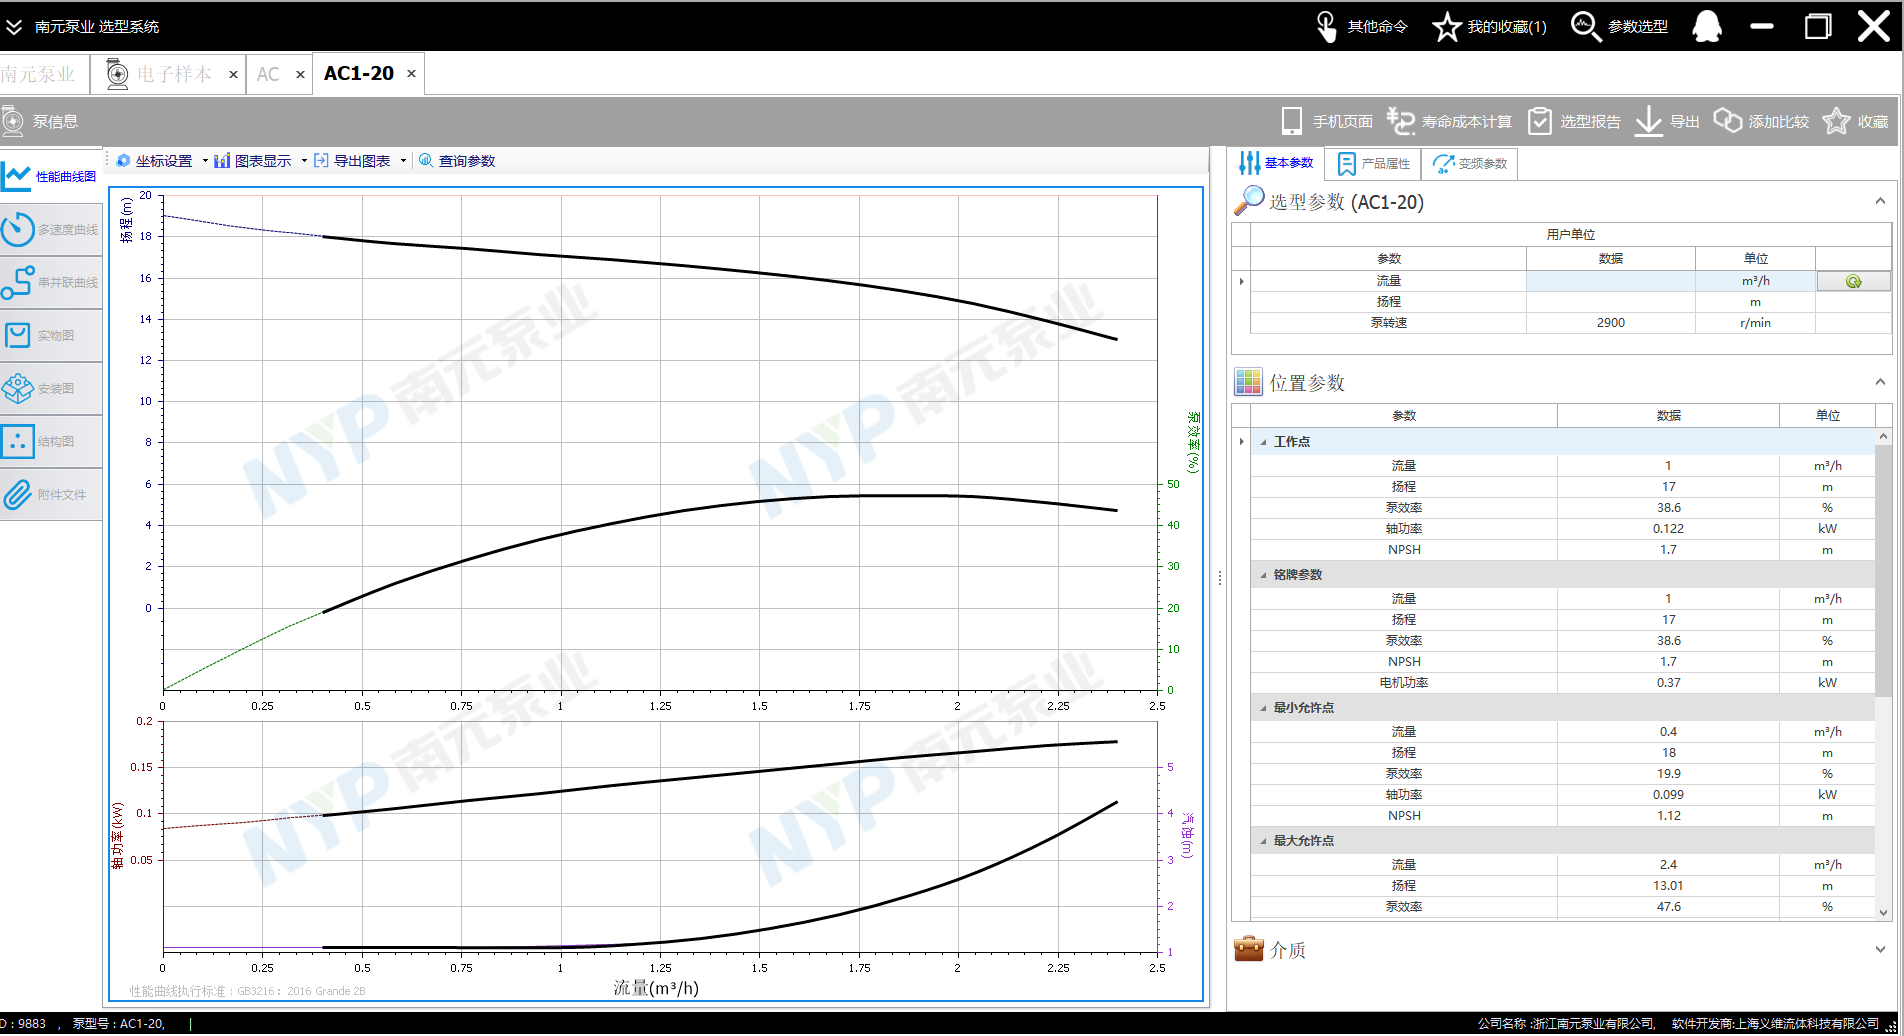The height and width of the screenshot is (1036, 1904).
Task: Click 最大允许点 扬程 value 13.01
Action: click(x=1668, y=886)
